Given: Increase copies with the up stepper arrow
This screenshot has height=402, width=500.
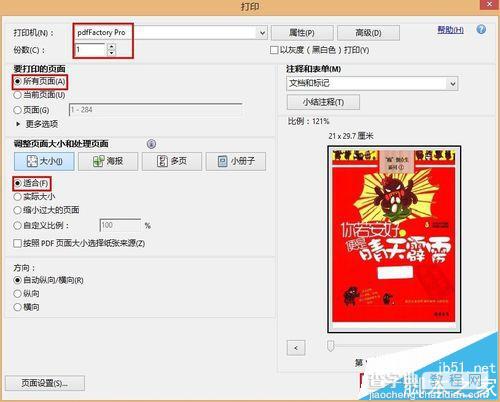Looking at the screenshot, I should pos(112,47).
